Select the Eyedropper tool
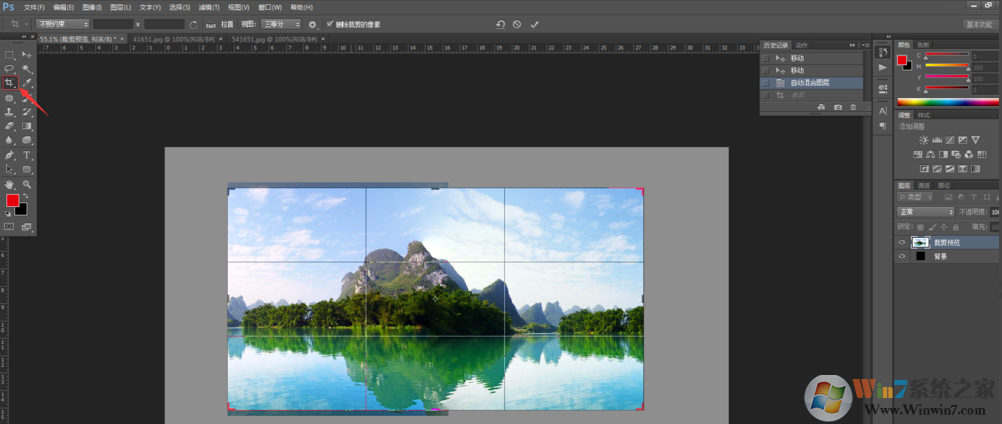Image resolution: width=1002 pixels, height=424 pixels. [27, 82]
